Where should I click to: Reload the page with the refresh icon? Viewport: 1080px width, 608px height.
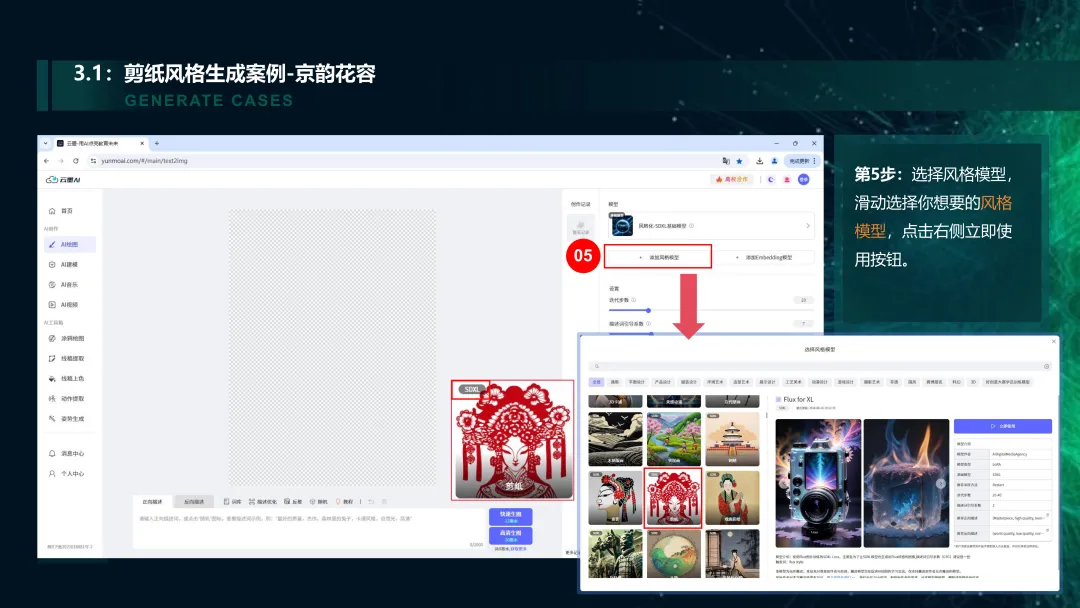pyautogui.click(x=76, y=161)
